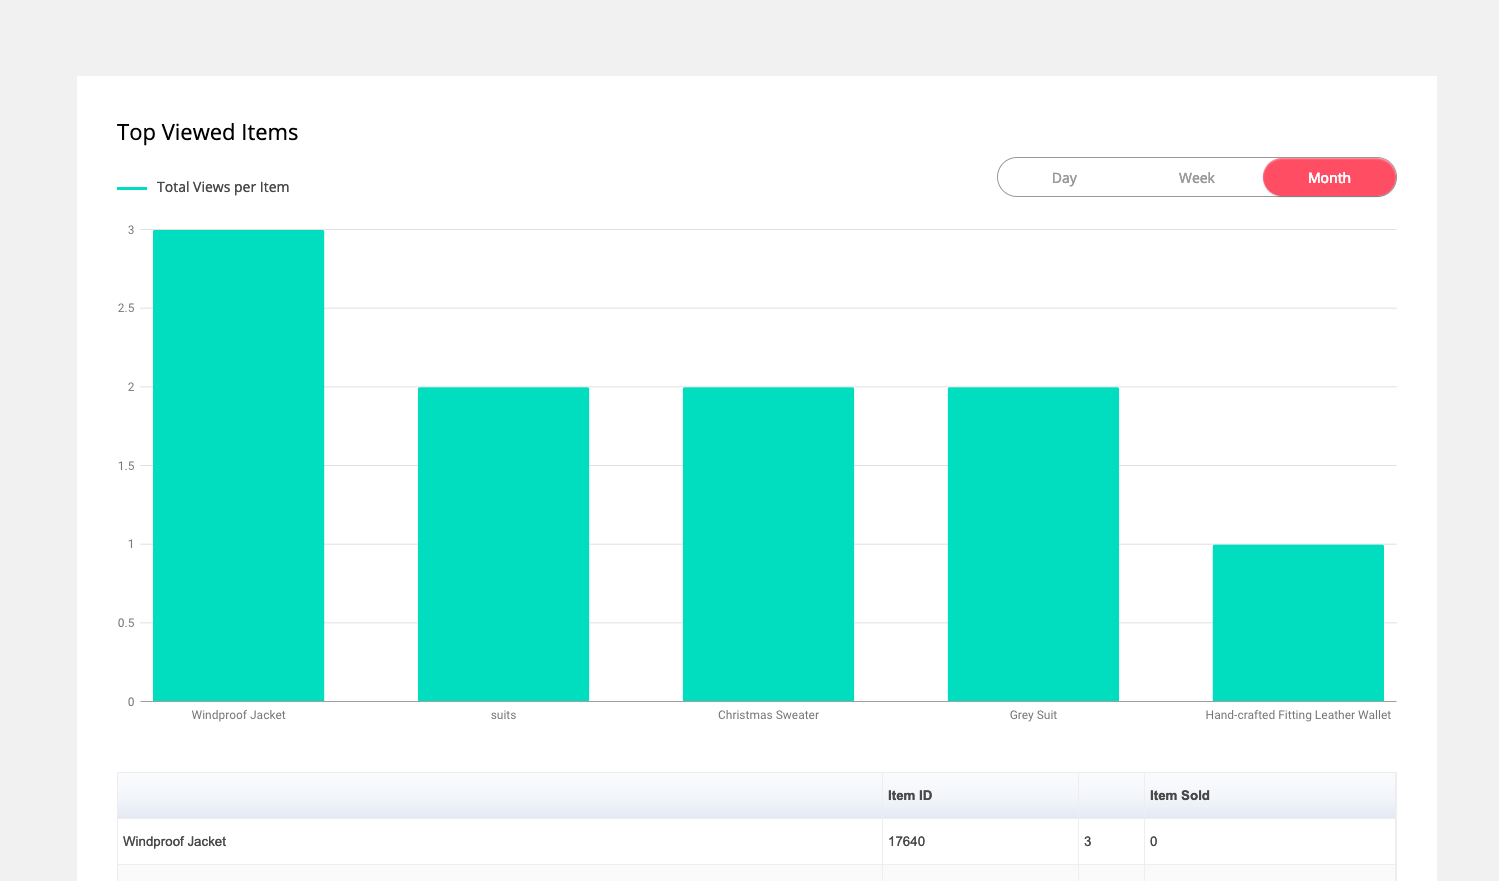The height and width of the screenshot is (881, 1499).
Task: Switch chart range to Day
Action: coord(1064,178)
